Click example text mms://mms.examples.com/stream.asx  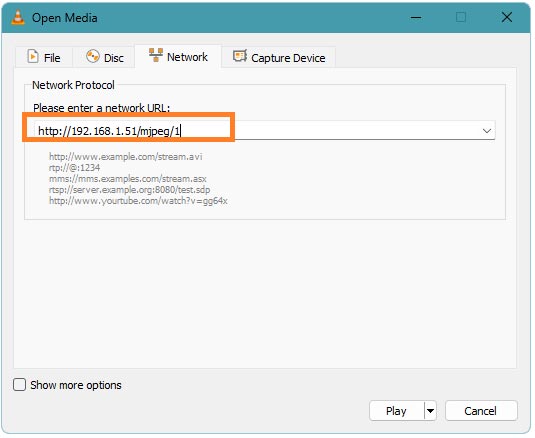pyautogui.click(x=128, y=179)
